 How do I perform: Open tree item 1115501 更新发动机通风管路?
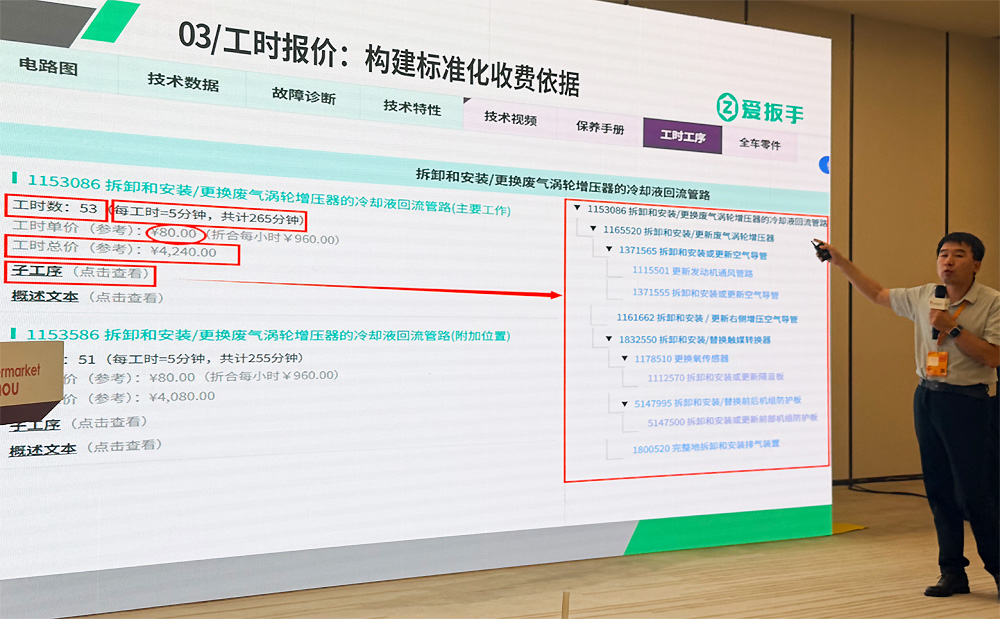point(693,272)
